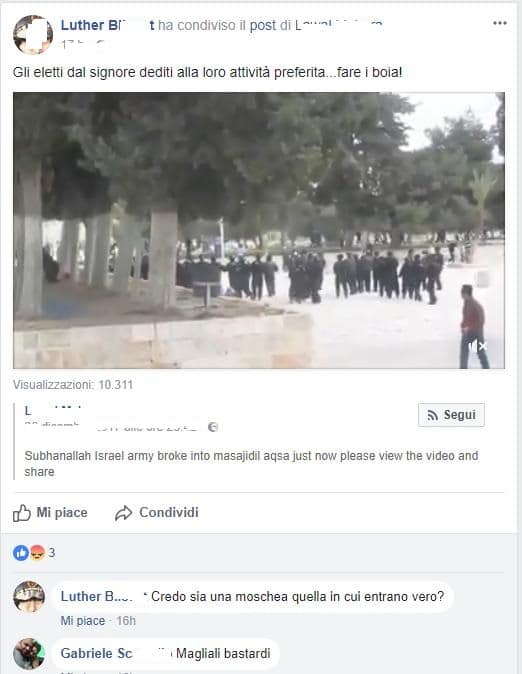
Task: Click the angry reaction emoji icon
Action: [x=37, y=553]
